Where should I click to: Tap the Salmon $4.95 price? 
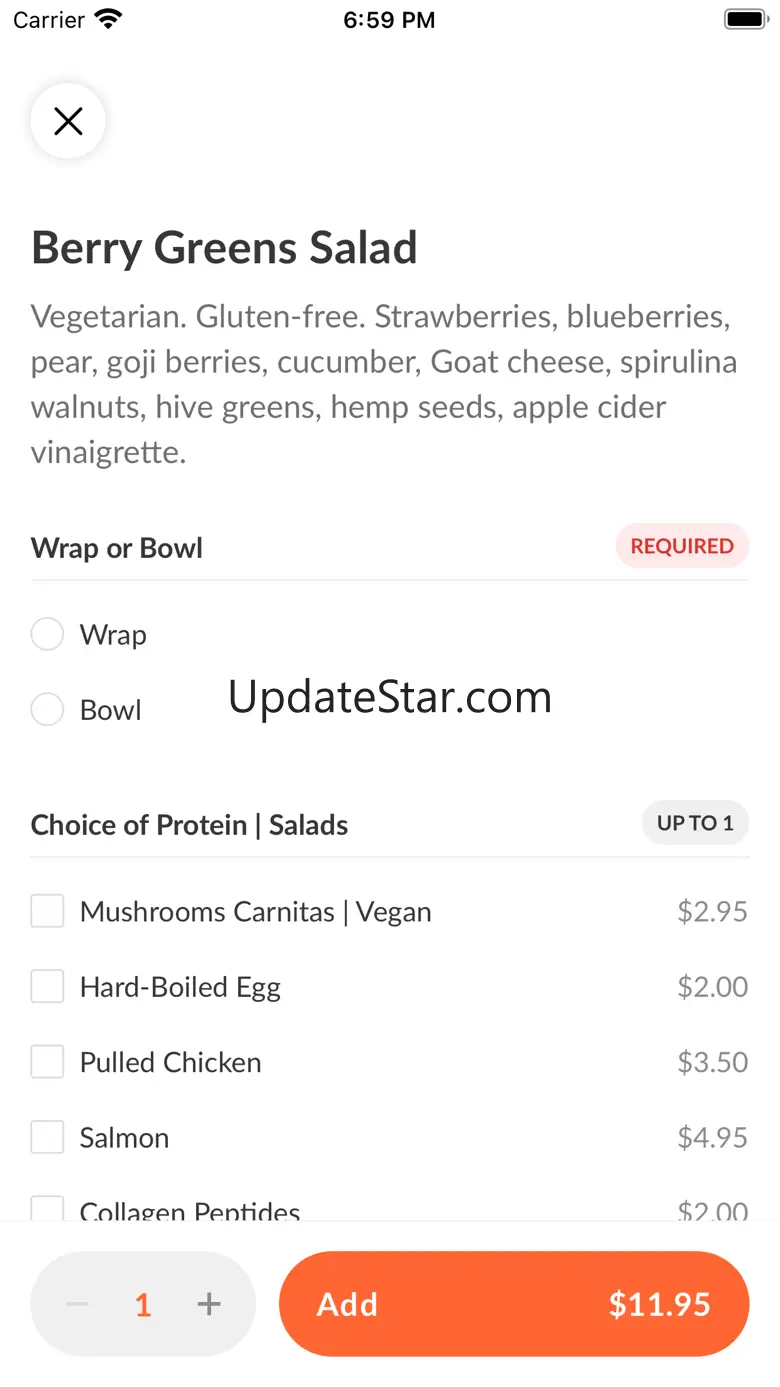coord(712,1137)
